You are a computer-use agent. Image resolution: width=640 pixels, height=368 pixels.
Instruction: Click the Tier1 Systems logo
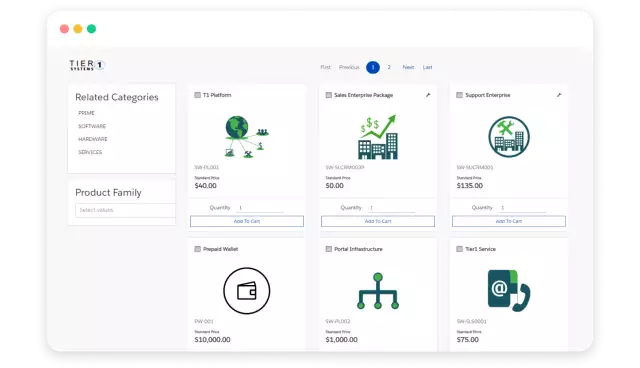point(87,65)
